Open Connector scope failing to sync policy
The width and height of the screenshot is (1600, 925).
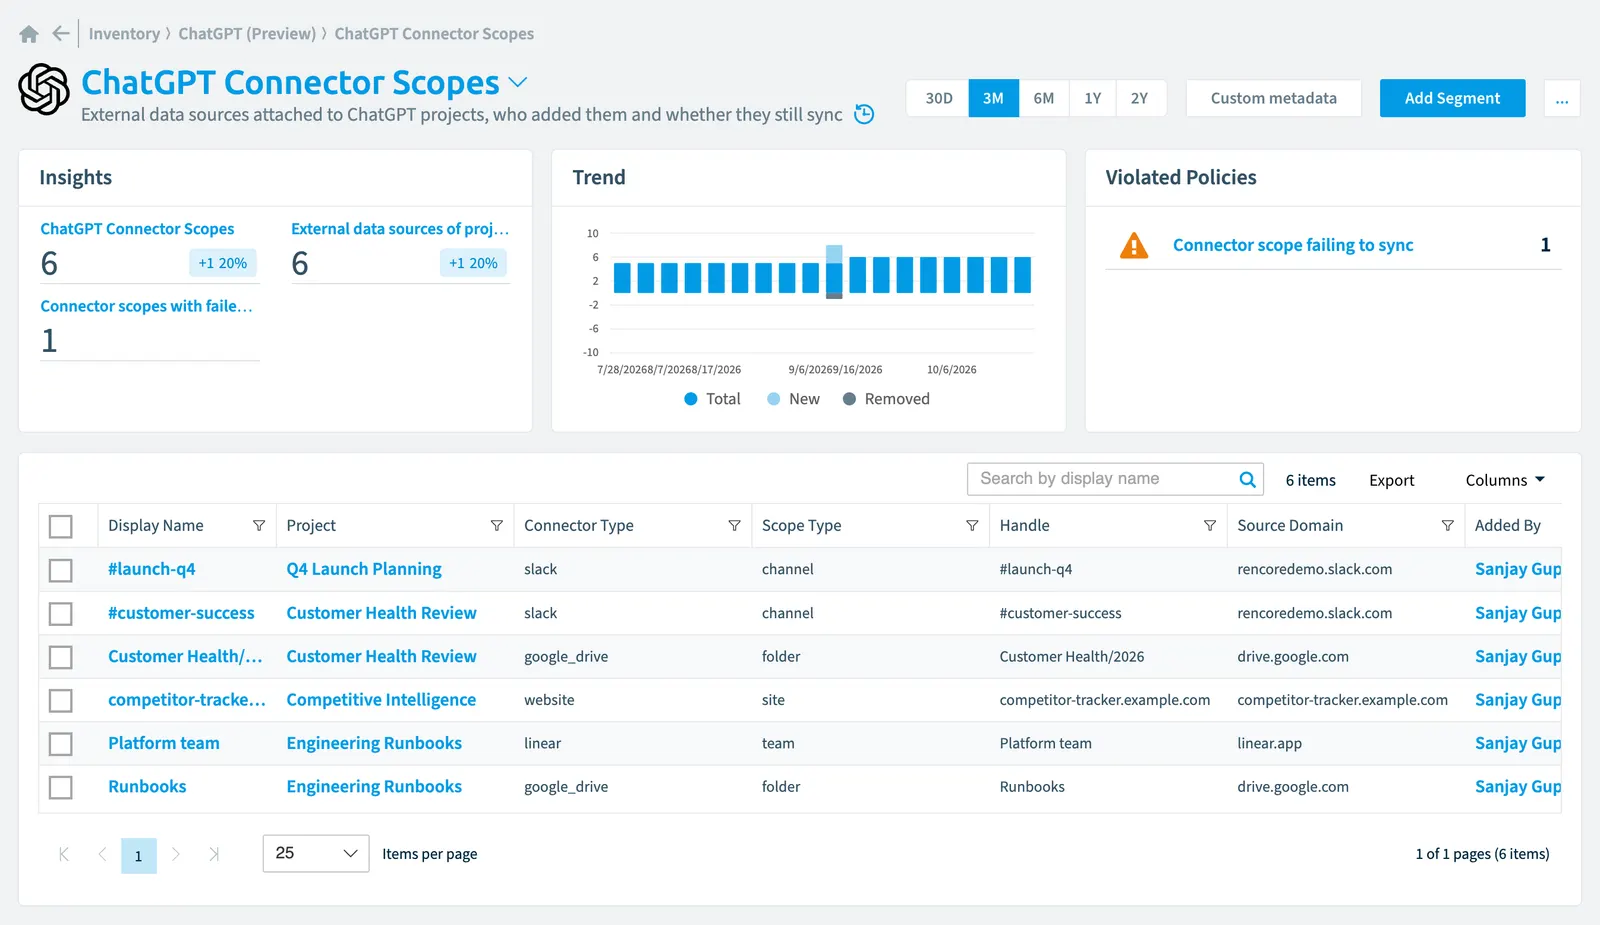1292,245
